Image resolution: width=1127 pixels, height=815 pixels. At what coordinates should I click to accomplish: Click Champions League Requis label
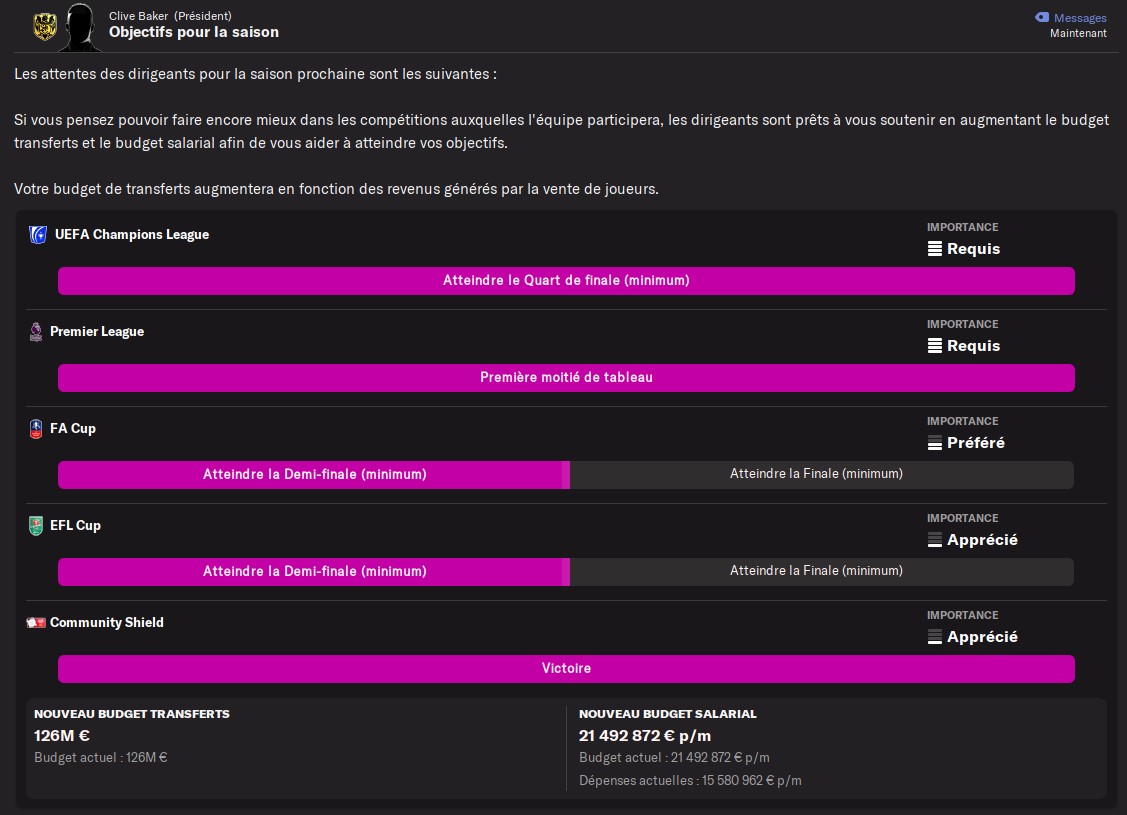click(973, 249)
